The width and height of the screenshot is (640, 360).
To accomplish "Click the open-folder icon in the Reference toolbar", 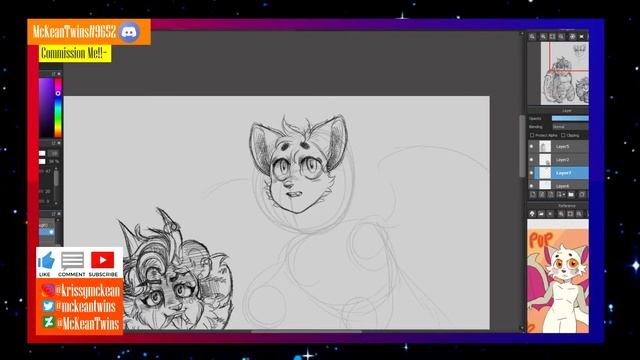I will [541, 213].
